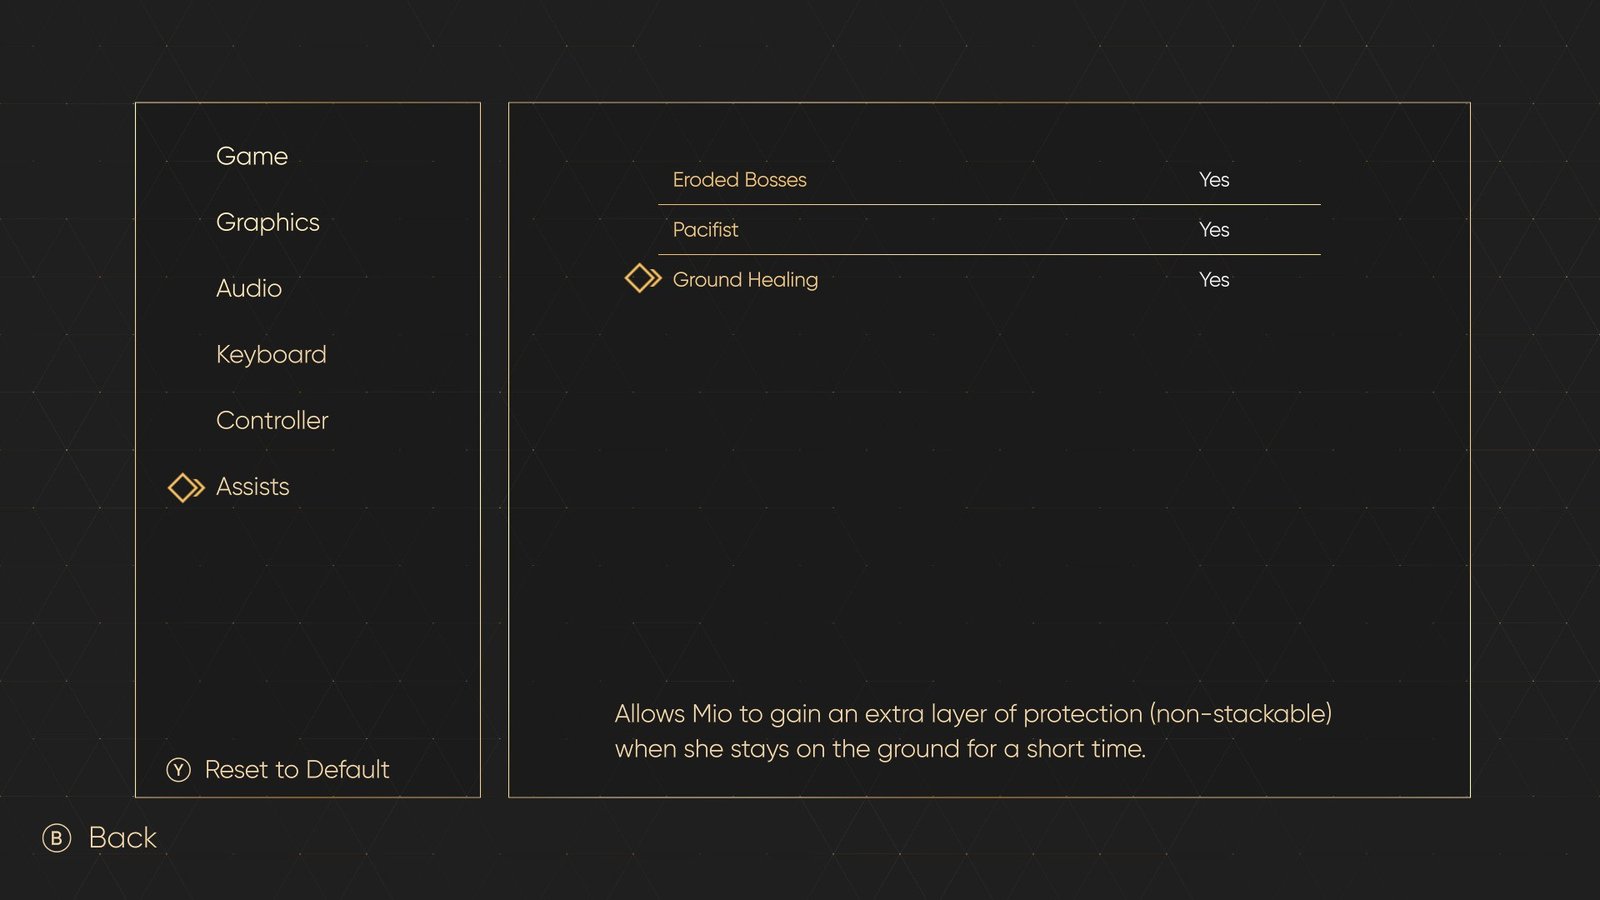Viewport: 1600px width, 900px height.
Task: Click the Back label
Action: (x=123, y=838)
